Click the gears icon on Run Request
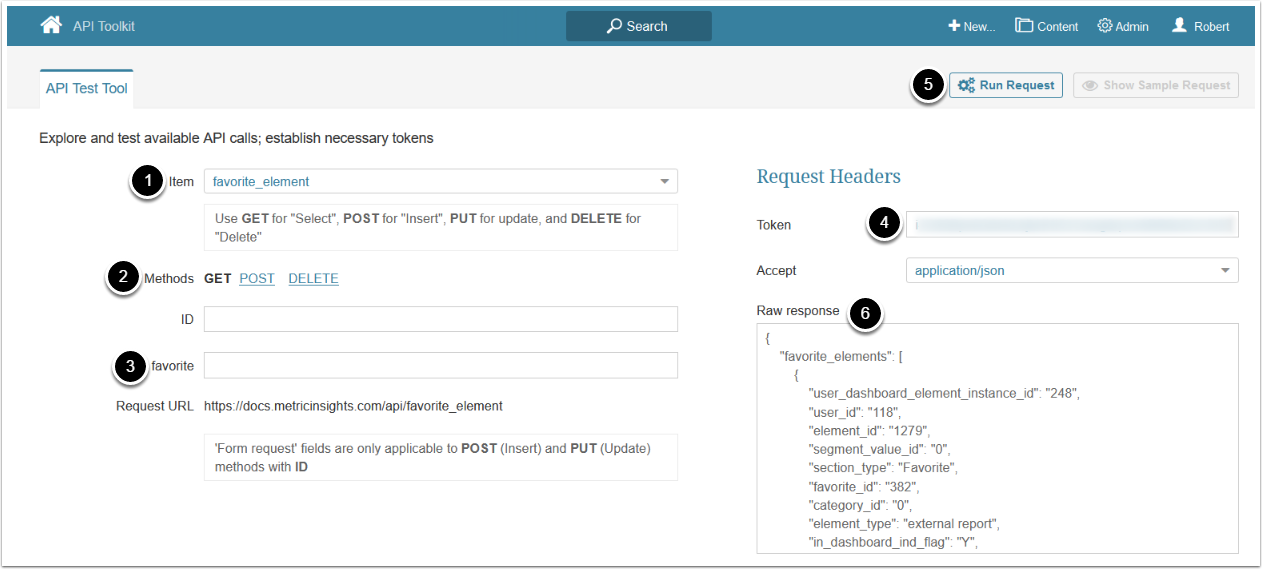The image size is (1262, 569). (966, 86)
